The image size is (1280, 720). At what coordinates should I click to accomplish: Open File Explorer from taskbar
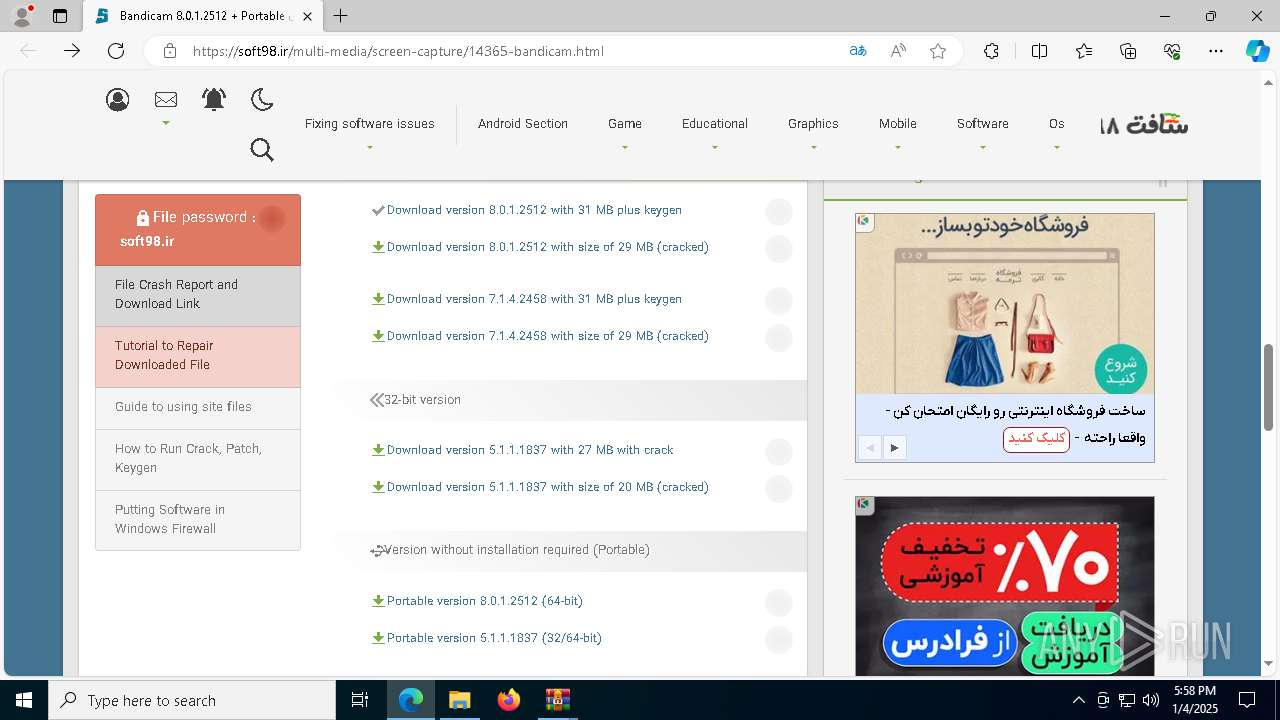coord(459,700)
